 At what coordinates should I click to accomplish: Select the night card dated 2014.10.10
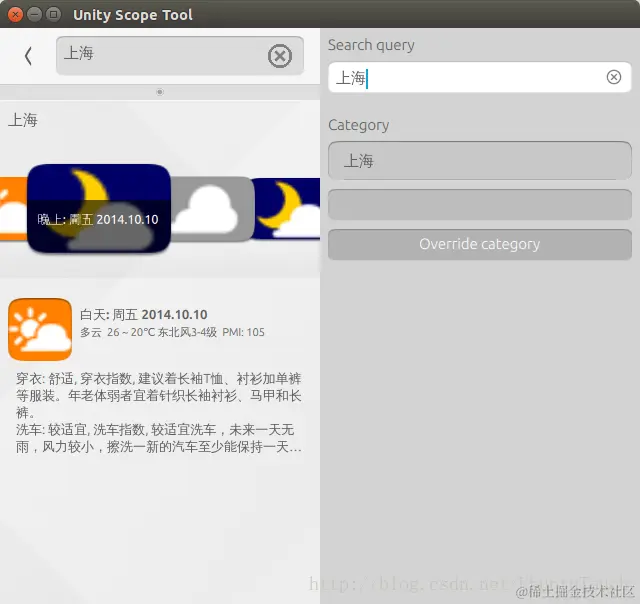[x=99, y=209]
